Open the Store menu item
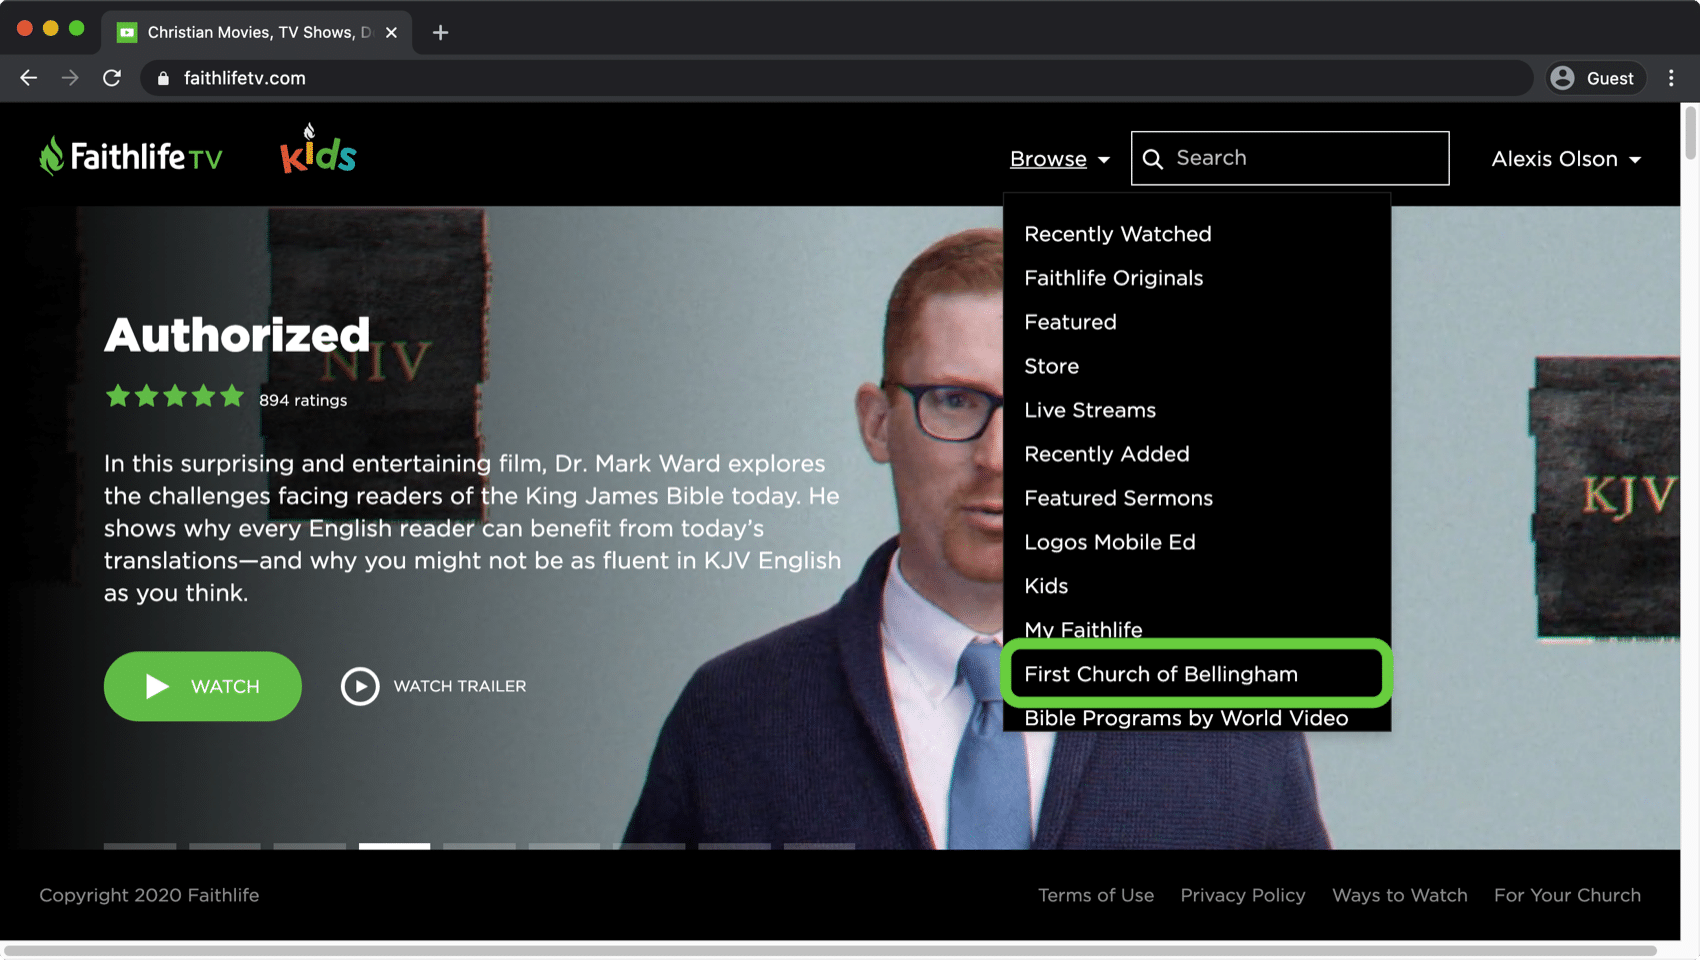This screenshot has height=960, width=1700. [1051, 366]
